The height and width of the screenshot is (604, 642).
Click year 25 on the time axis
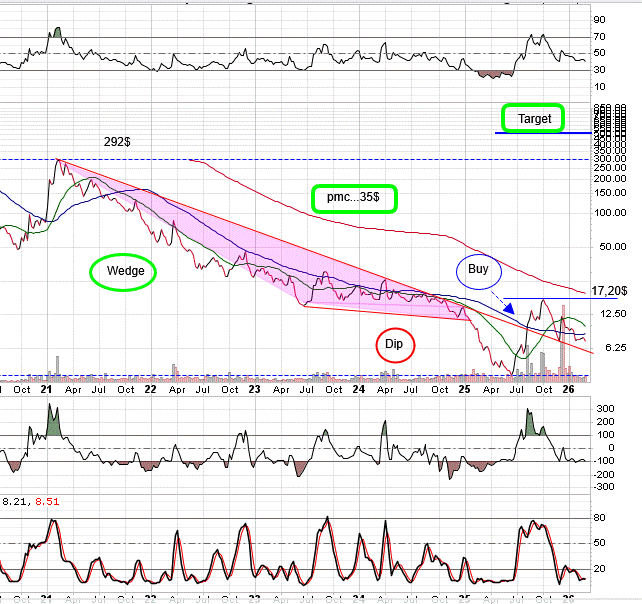(464, 390)
